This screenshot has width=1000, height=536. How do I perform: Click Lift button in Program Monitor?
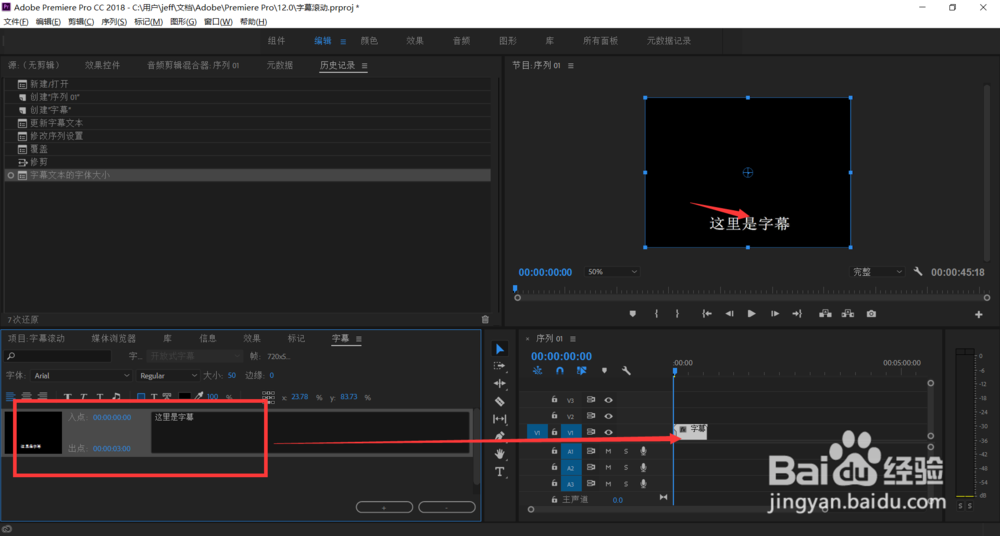[x=825, y=314]
